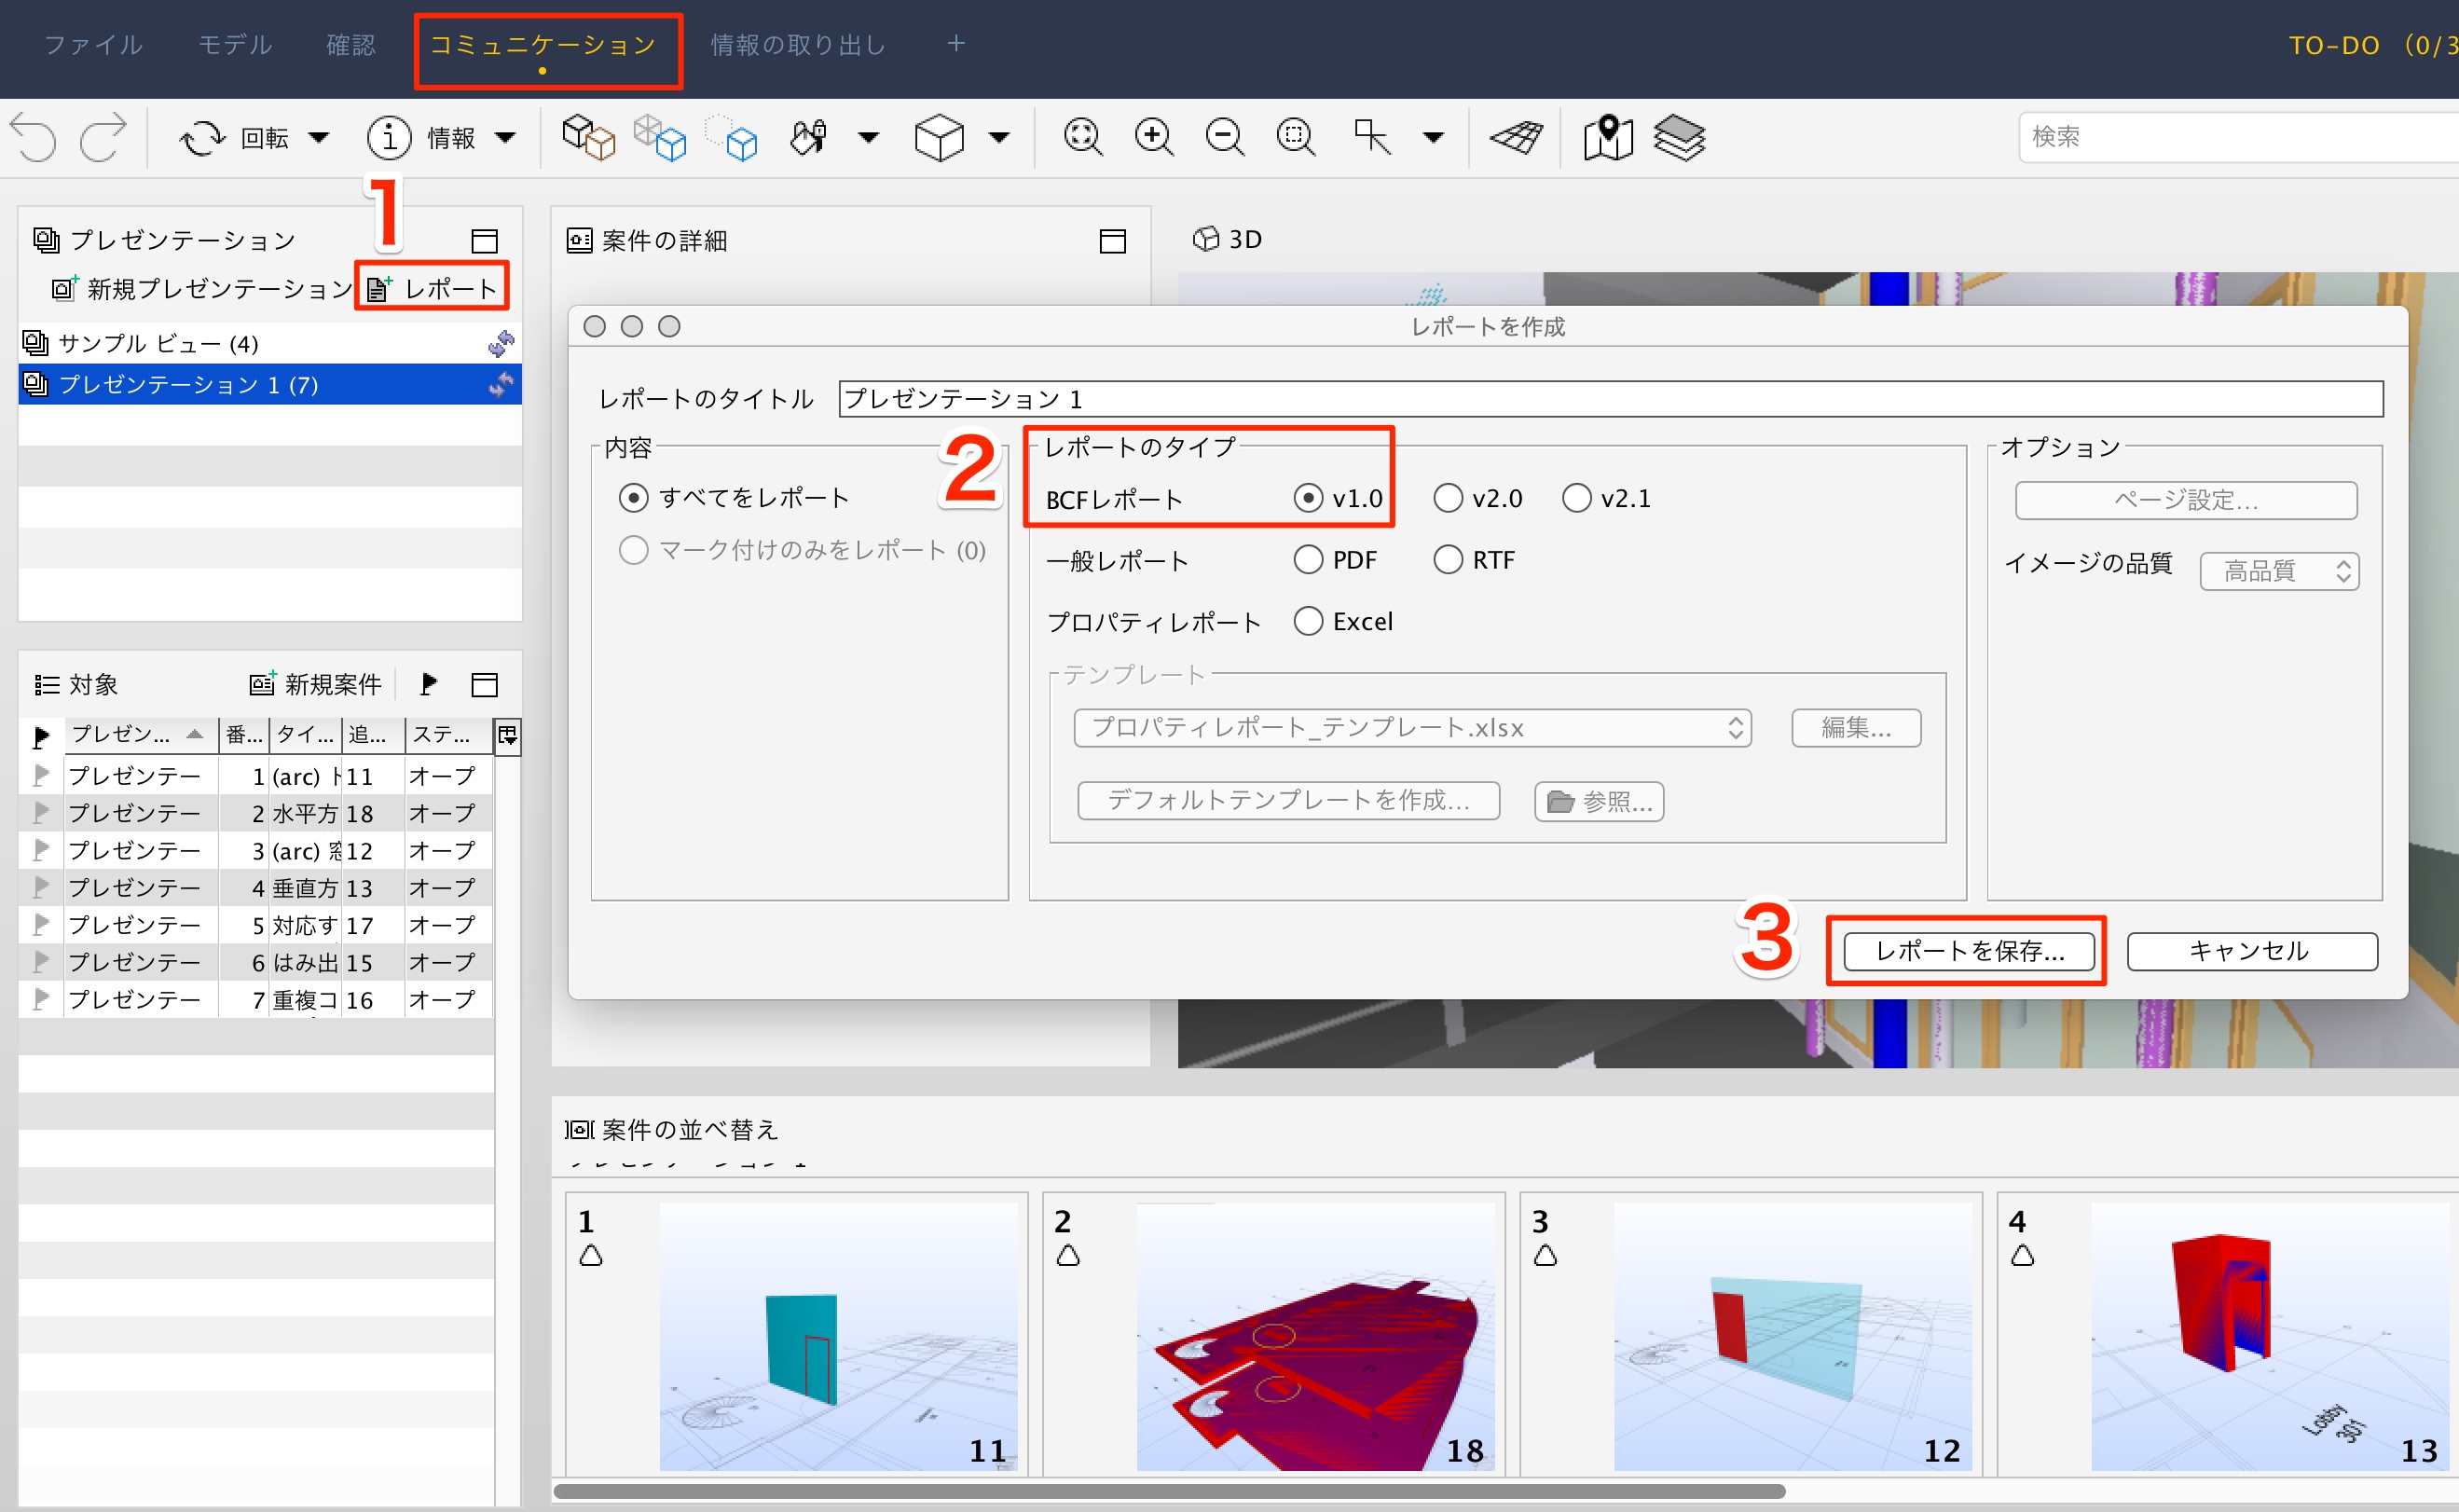
Task: Click the stacked layers icon in toolbar
Action: coord(1680,137)
